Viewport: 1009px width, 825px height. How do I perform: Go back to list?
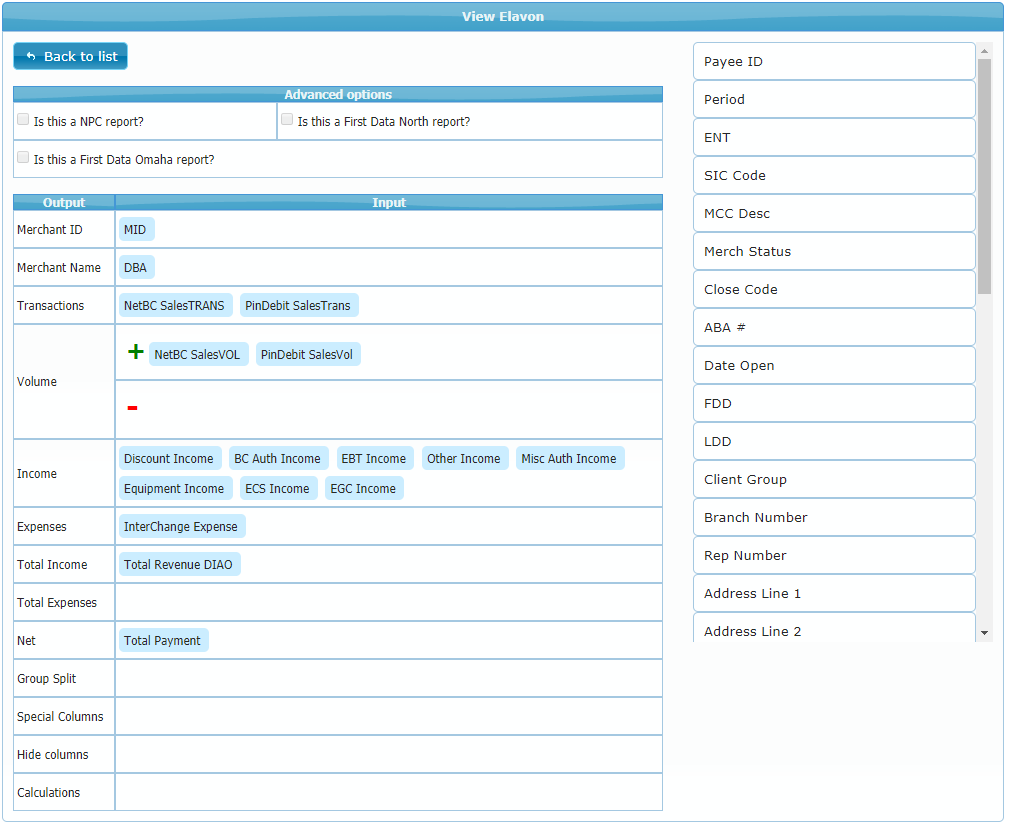pyautogui.click(x=71, y=57)
